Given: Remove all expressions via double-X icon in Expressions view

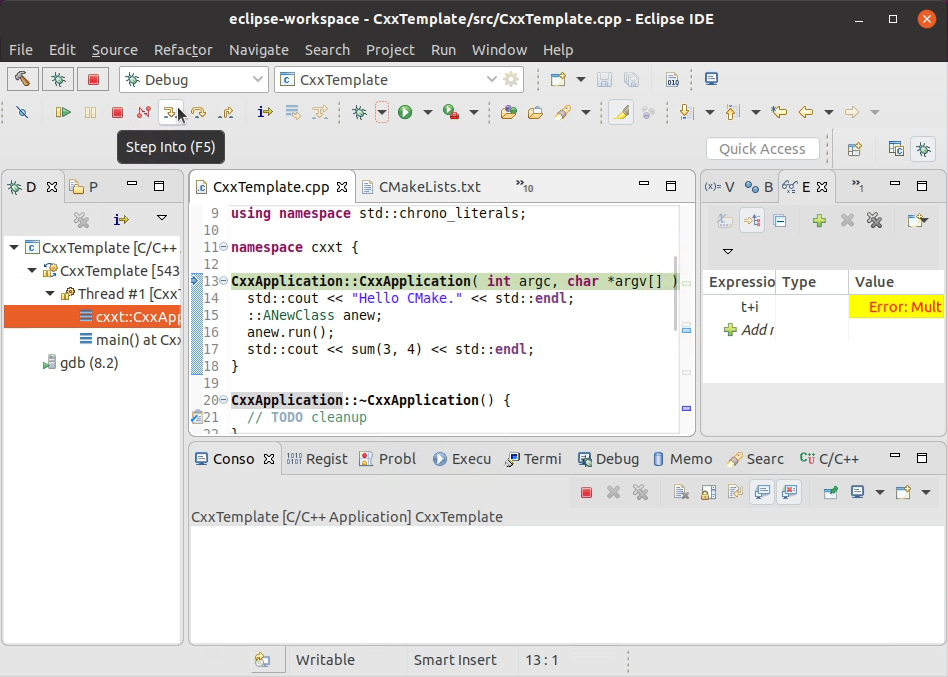Looking at the screenshot, I should click(x=876, y=219).
